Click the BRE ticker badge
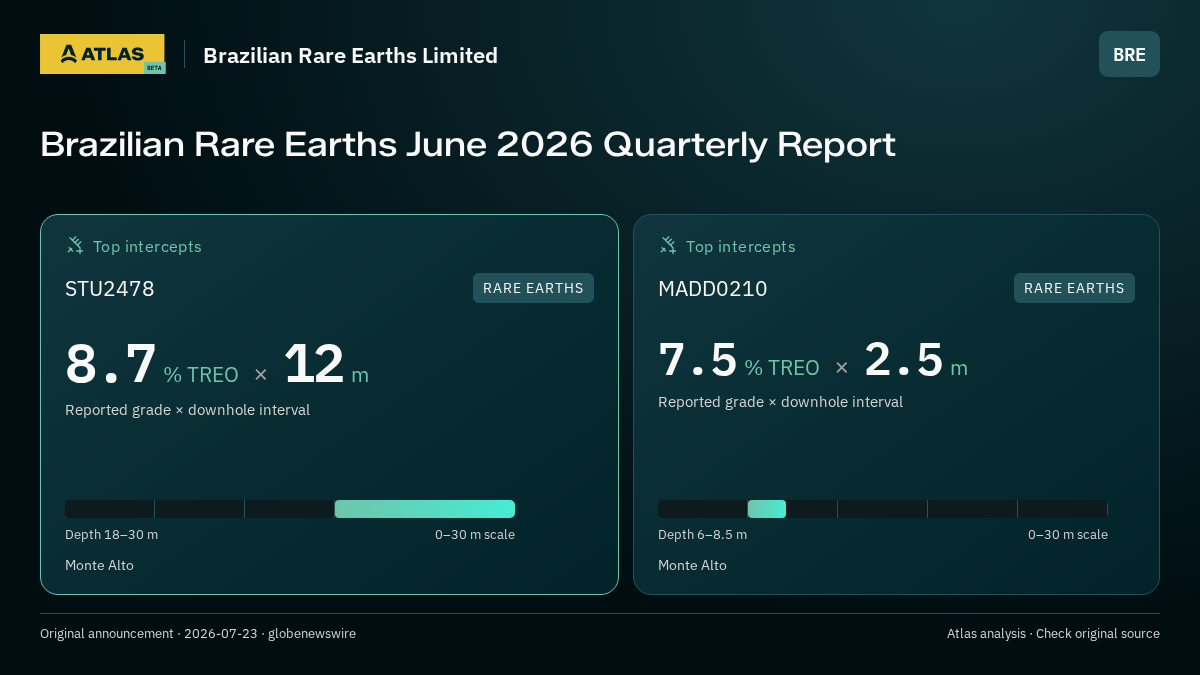The width and height of the screenshot is (1200, 675). (x=1129, y=54)
